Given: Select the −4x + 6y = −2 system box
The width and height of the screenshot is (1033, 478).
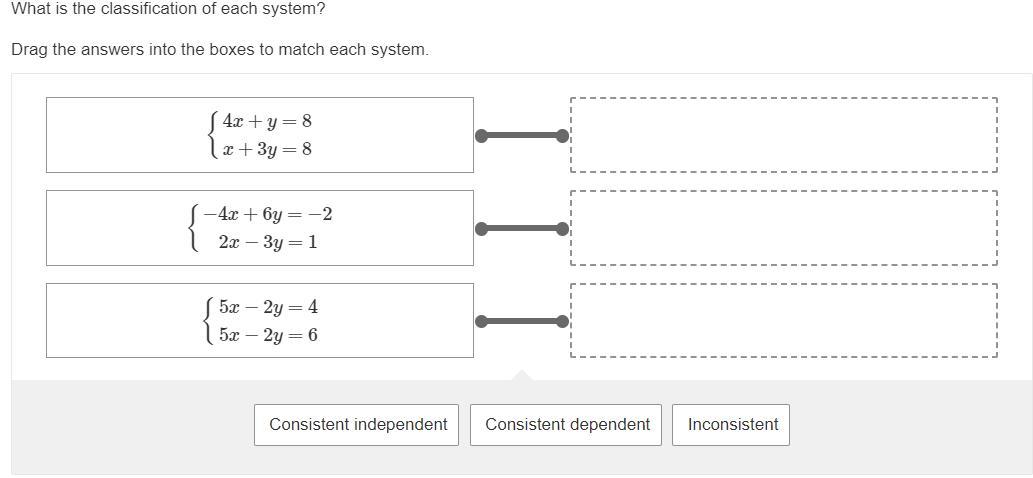Looking at the screenshot, I should pos(260,228).
